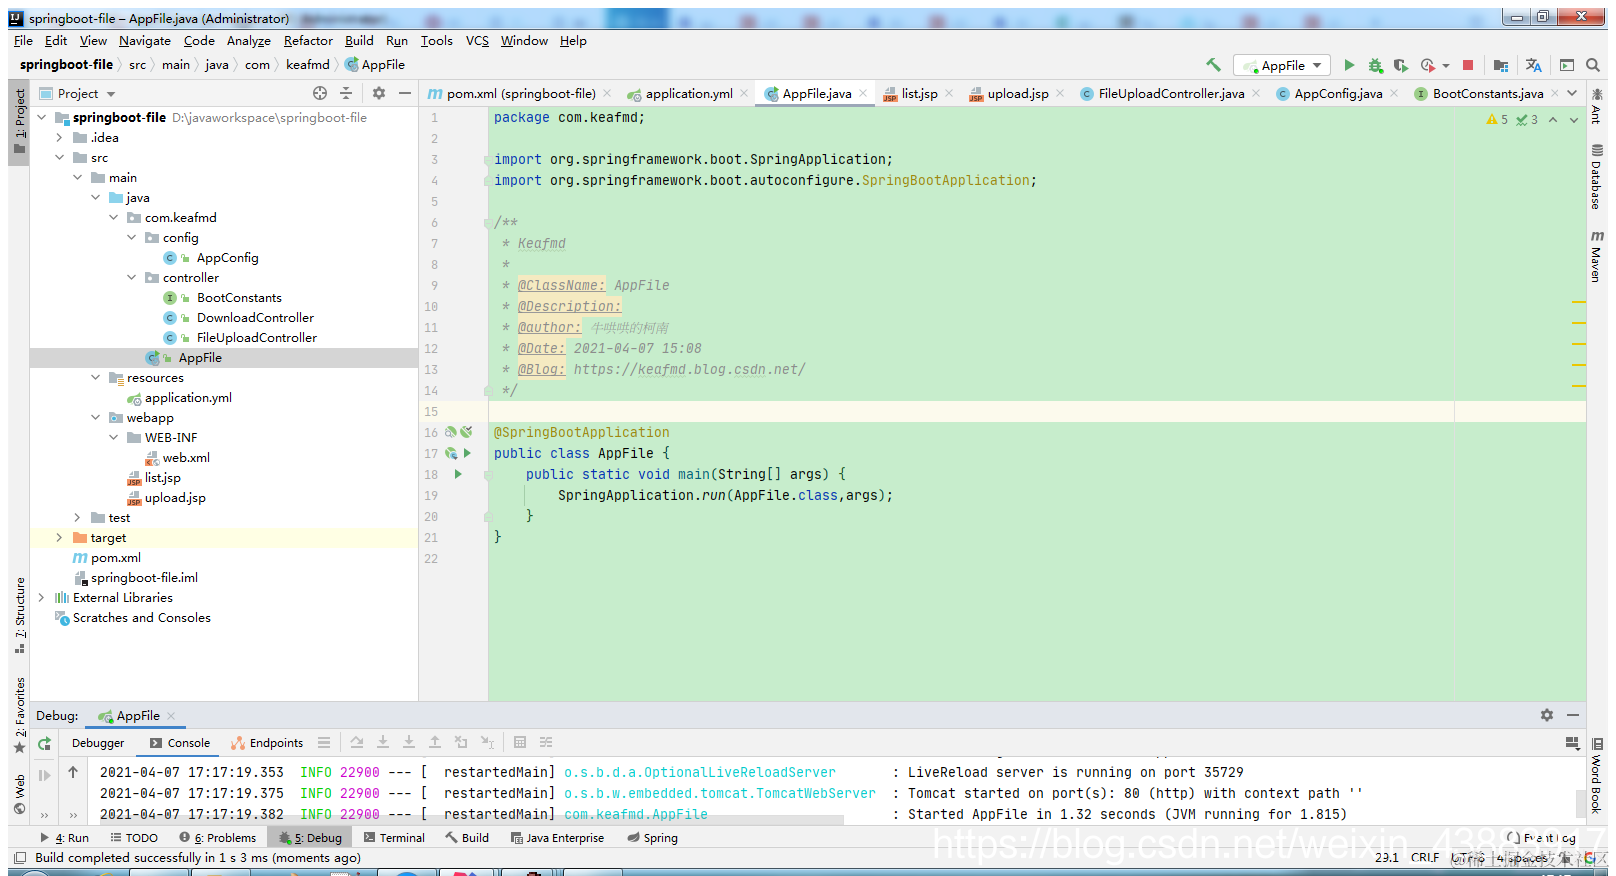Open Search Everywhere magnifier icon
Viewport: 1616px width, 876px height.
pos(1593,65)
